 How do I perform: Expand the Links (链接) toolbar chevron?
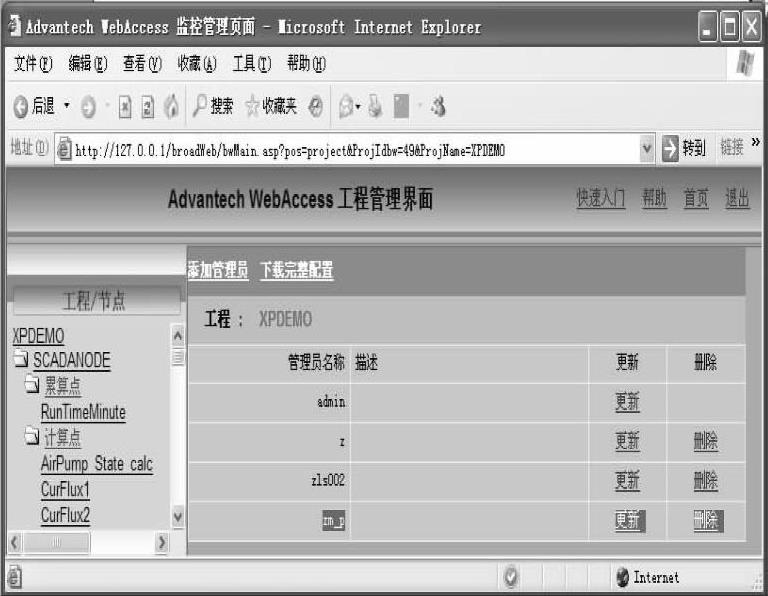[x=755, y=142]
